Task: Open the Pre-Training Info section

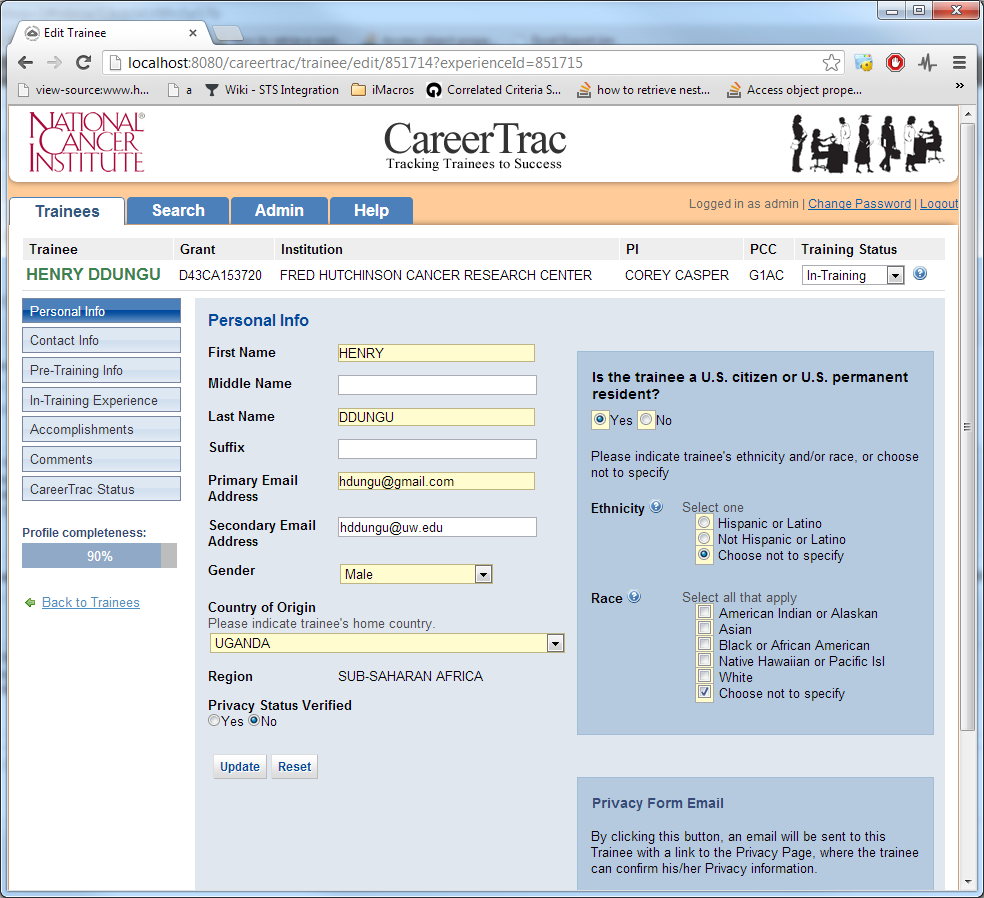Action: [x=101, y=370]
